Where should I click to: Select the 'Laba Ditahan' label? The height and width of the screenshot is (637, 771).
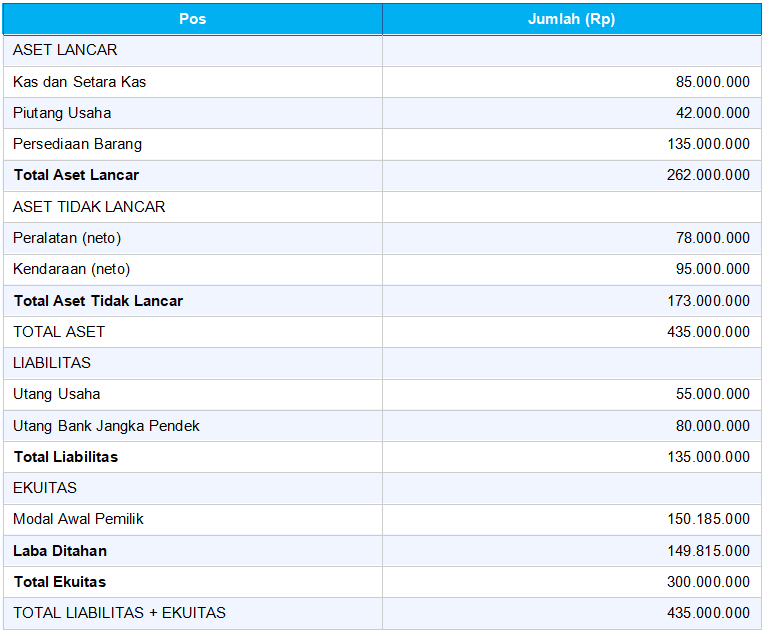60,551
